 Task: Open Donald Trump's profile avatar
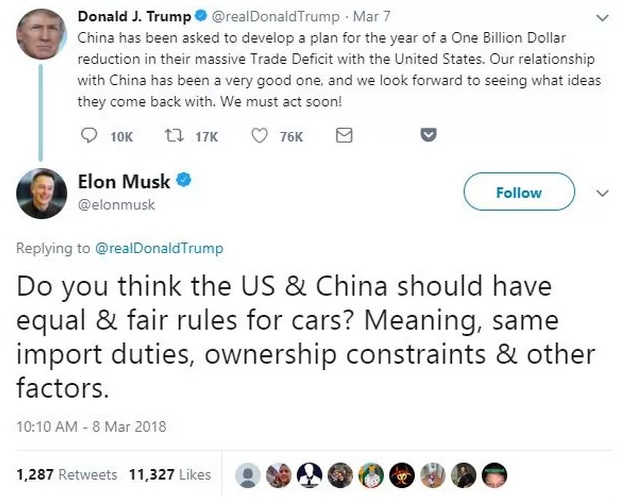click(39, 36)
